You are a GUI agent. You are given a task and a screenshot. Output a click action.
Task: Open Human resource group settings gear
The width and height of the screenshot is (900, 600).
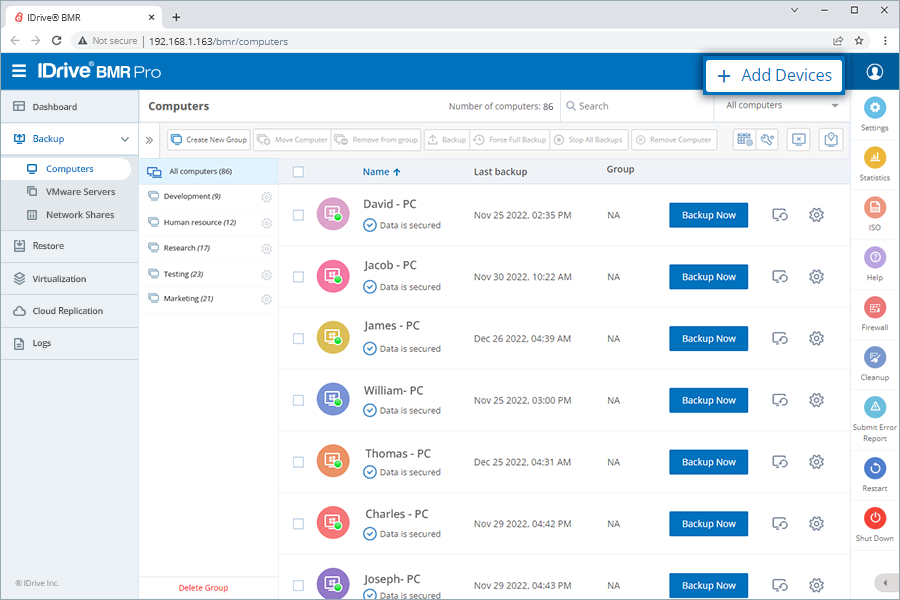click(266, 223)
